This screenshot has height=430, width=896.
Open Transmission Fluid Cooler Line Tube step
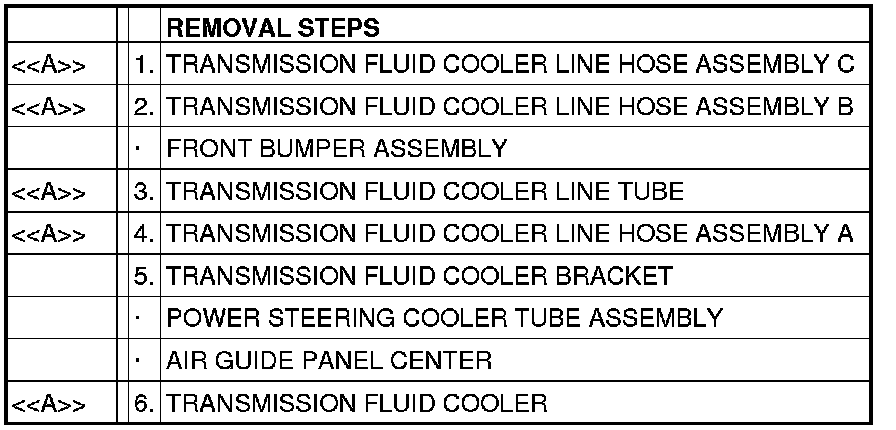coord(425,192)
